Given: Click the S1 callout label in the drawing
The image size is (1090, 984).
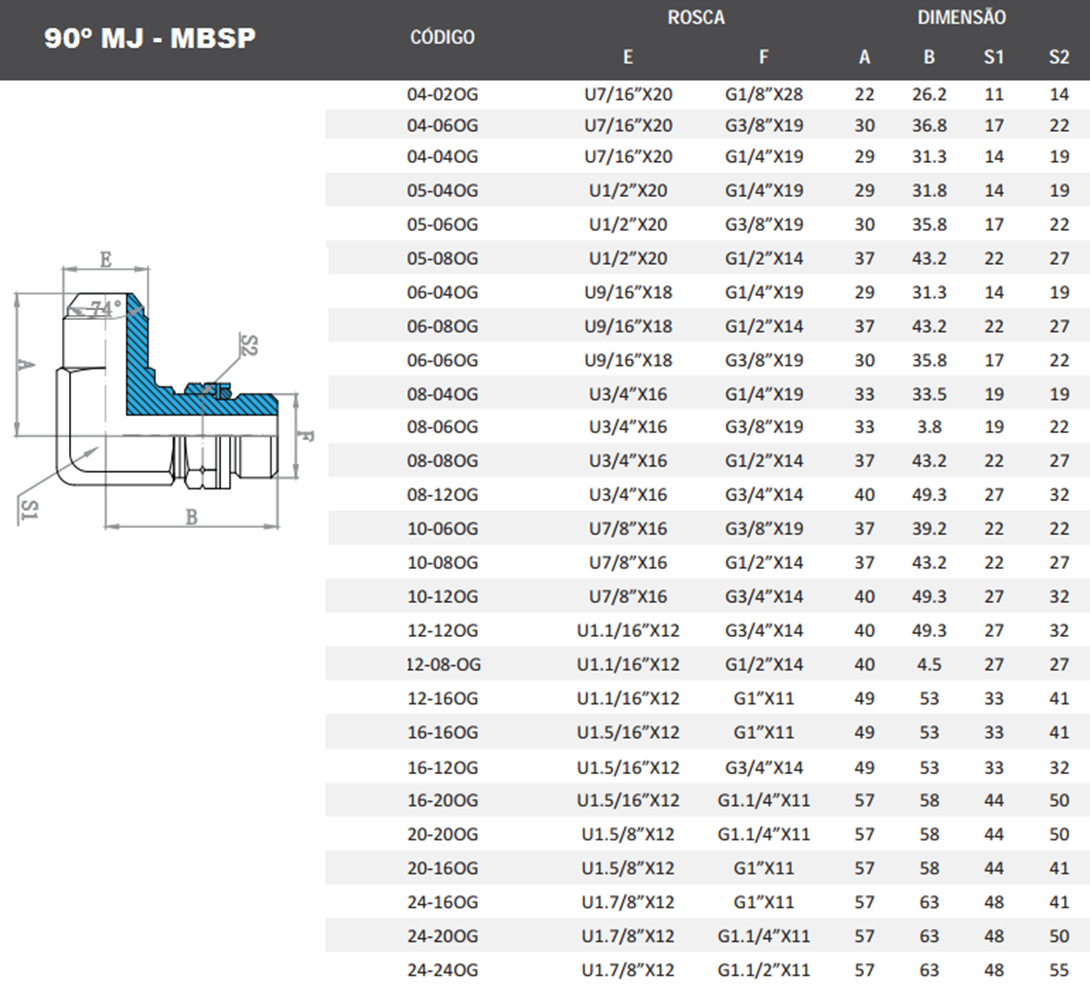Looking at the screenshot, I should [29, 511].
